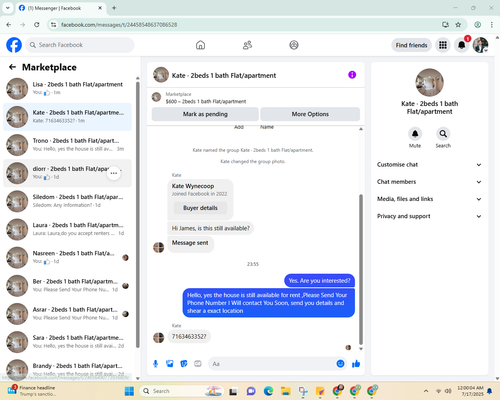Click More Options button

click(310, 114)
